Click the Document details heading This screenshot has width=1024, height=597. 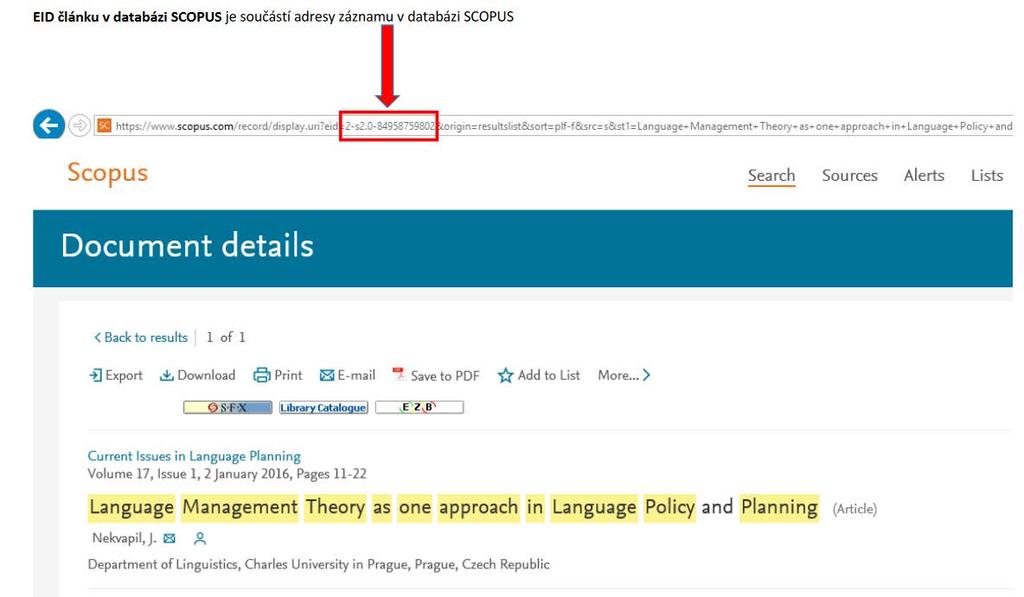[x=187, y=246]
